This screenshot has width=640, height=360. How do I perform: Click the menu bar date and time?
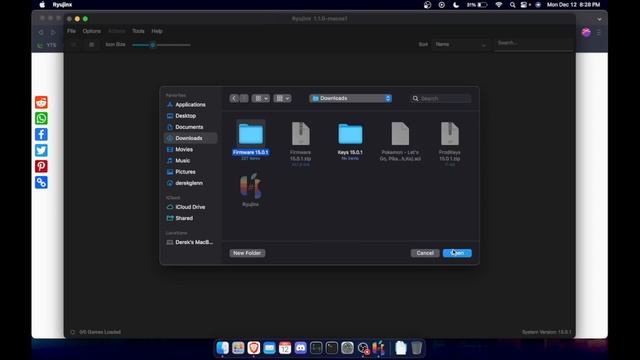click(573, 5)
